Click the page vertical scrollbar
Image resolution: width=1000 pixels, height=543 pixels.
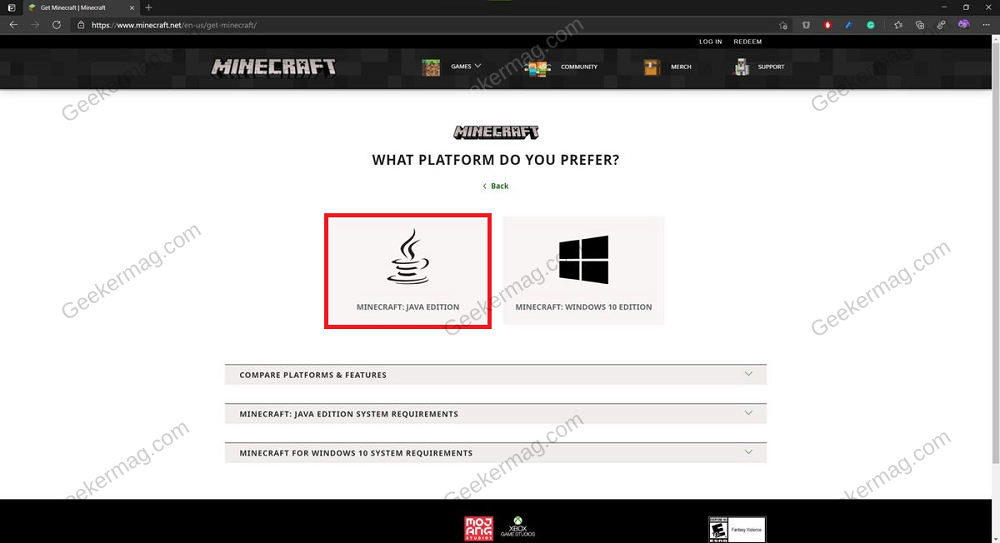996,255
